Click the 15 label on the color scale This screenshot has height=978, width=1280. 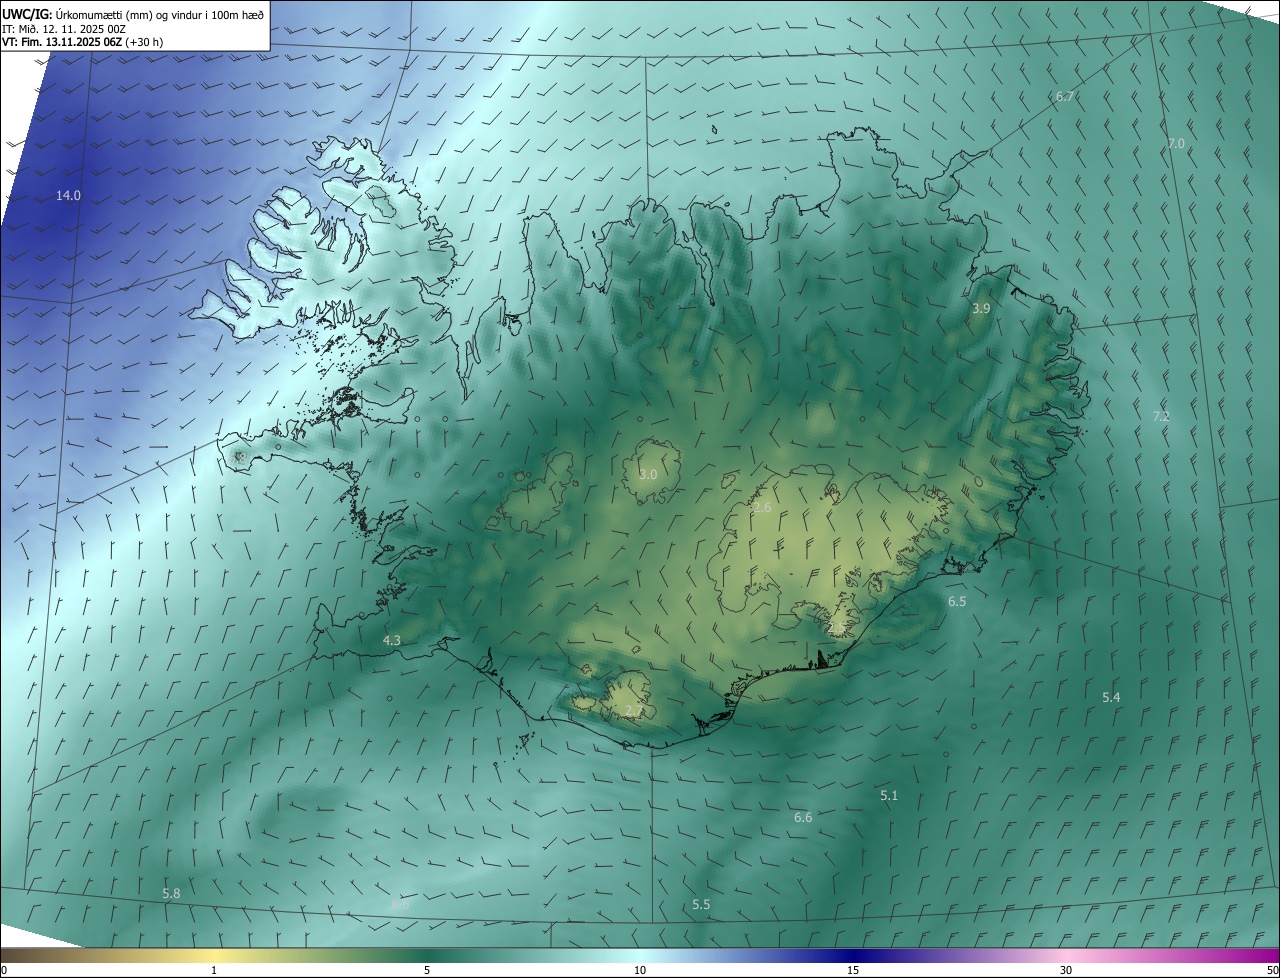(853, 970)
